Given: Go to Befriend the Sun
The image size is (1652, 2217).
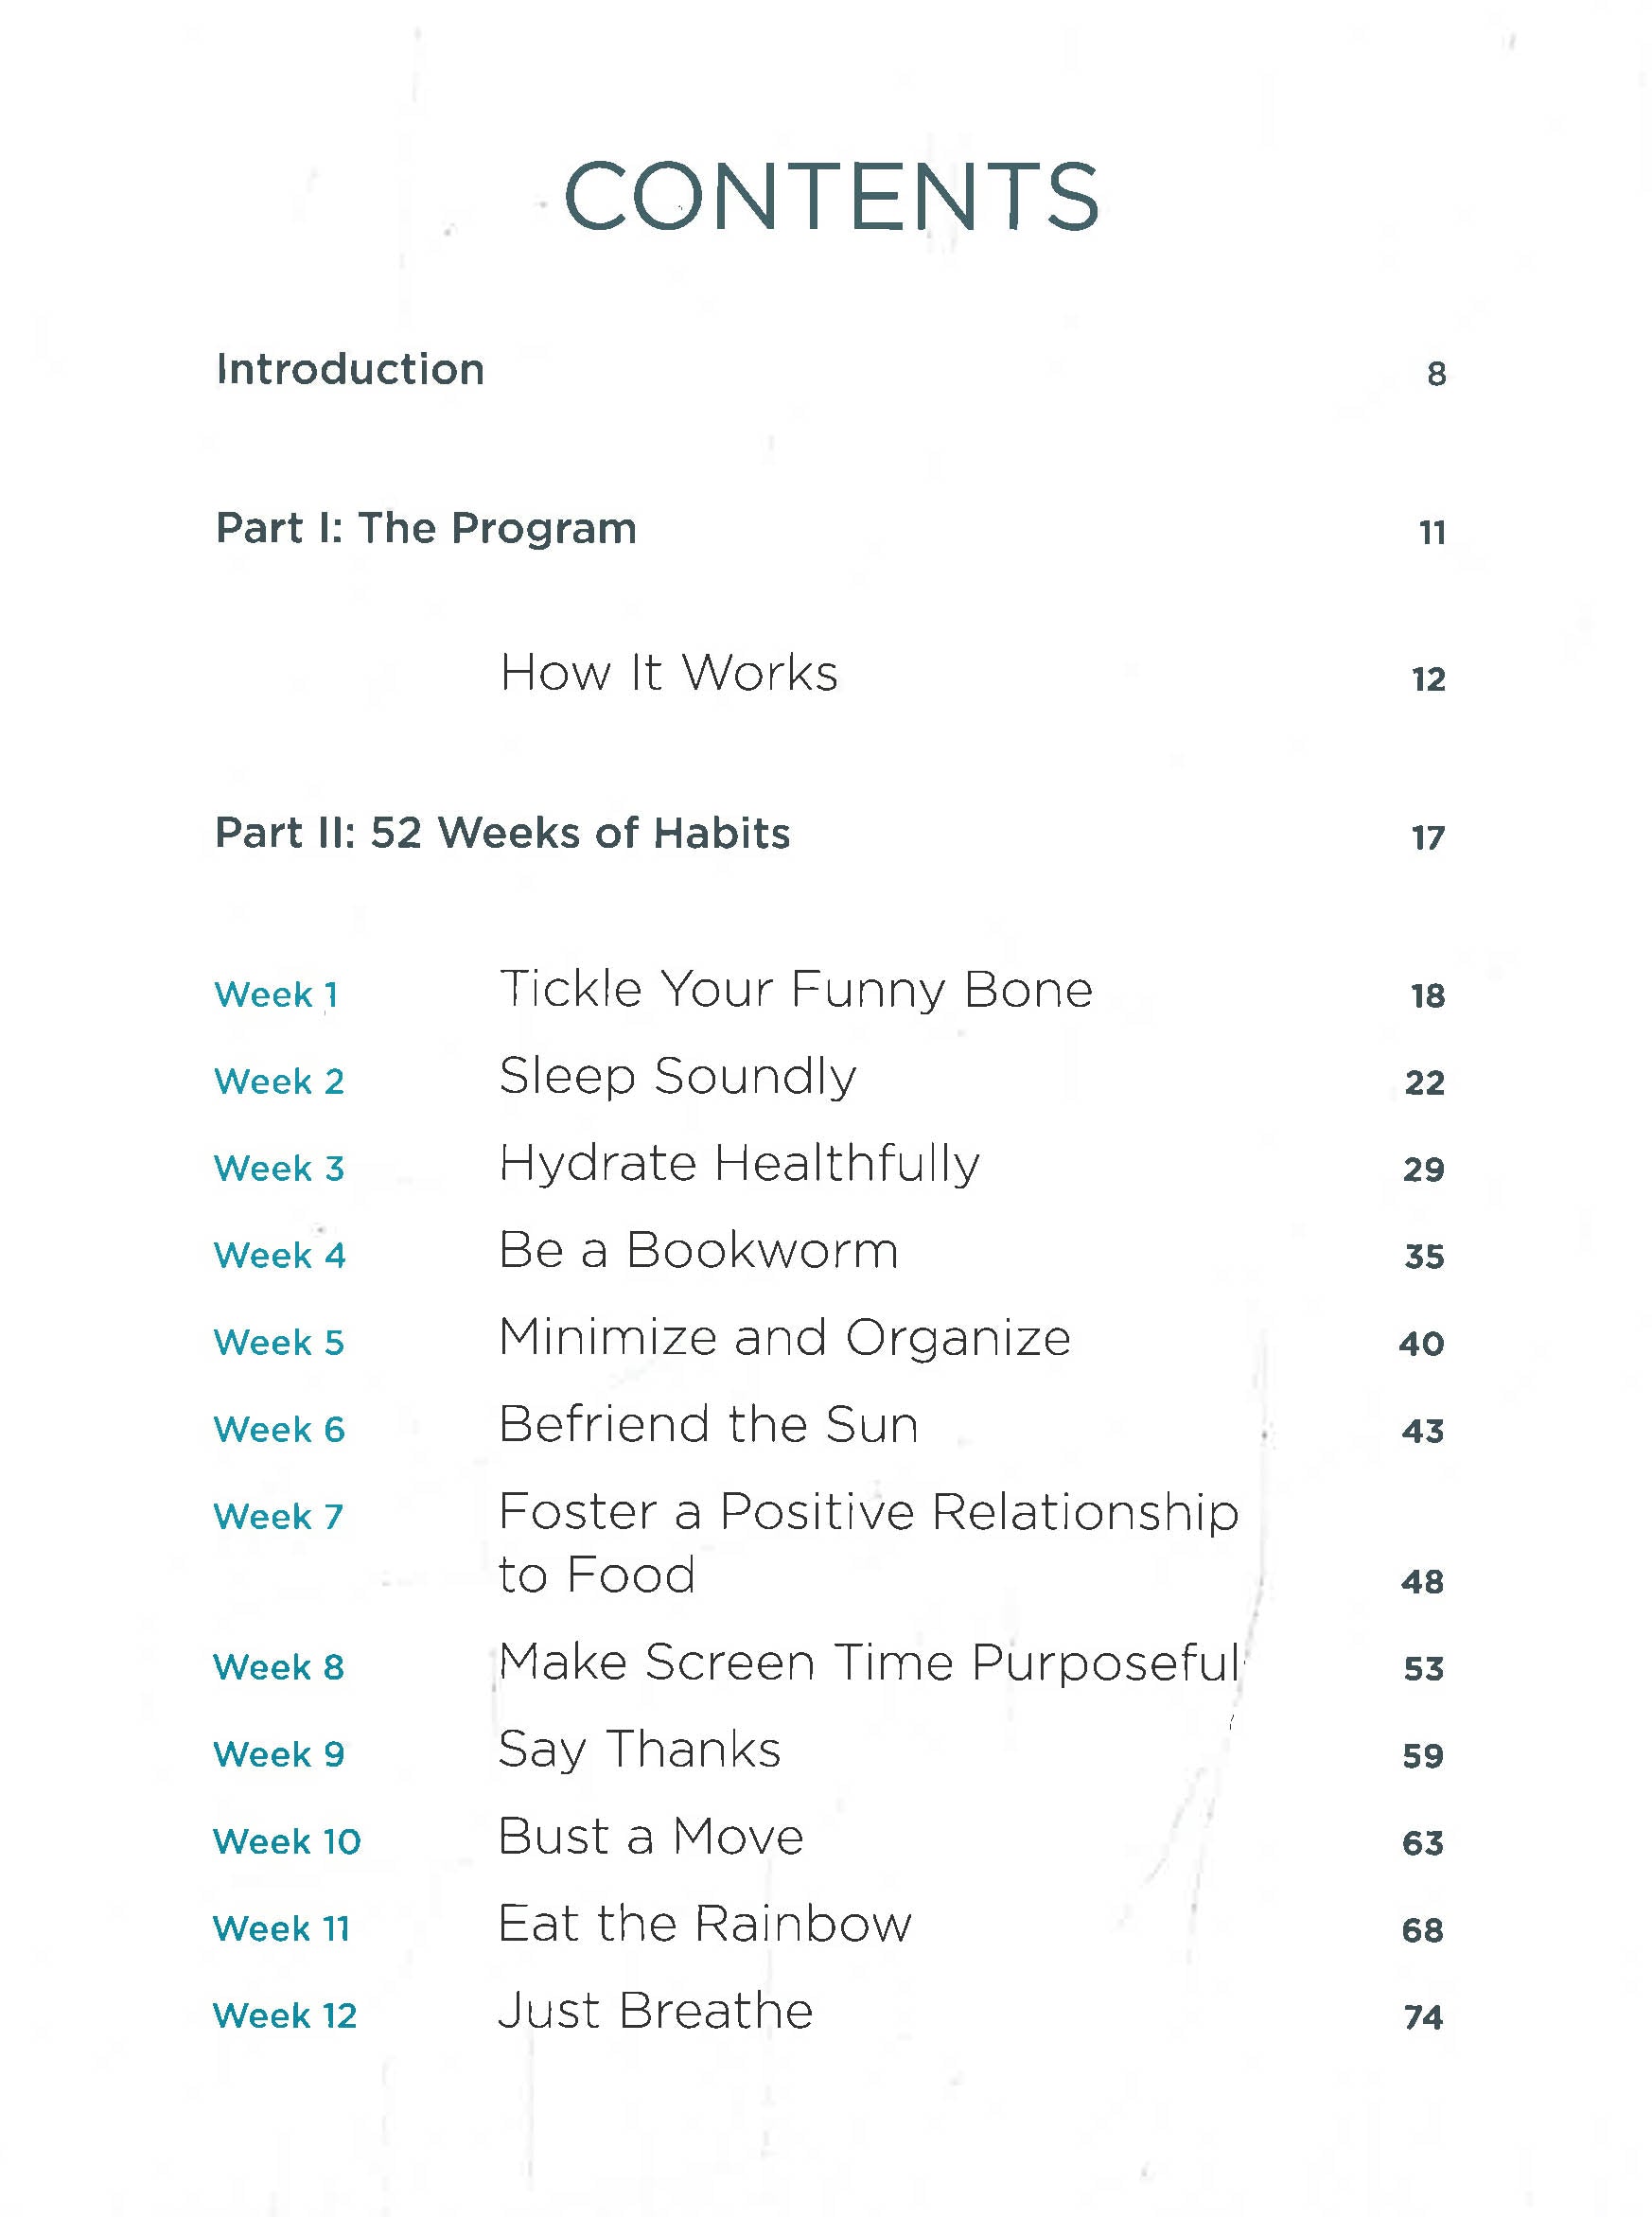Looking at the screenshot, I should pos(708,1424).
